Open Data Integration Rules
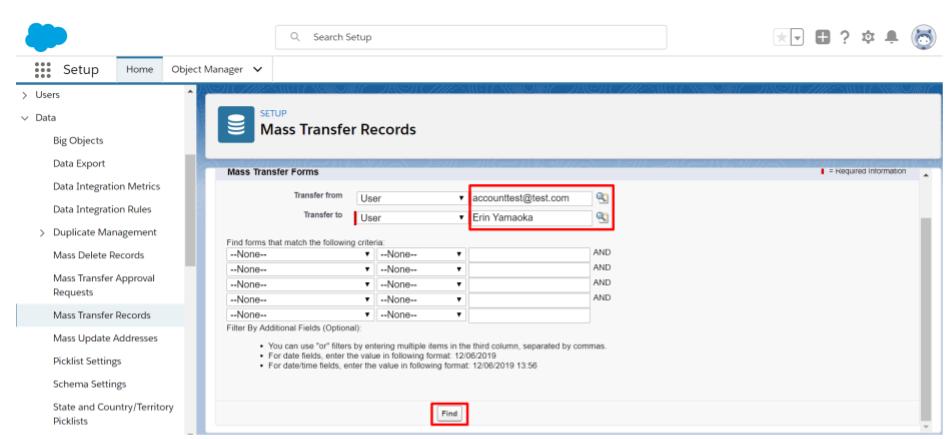This screenshot has height=439, width=947. pyautogui.click(x=102, y=210)
